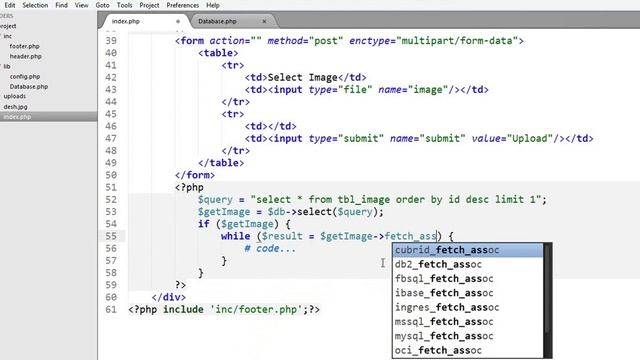Click 'multipart/form-data' string on line 39
The image size is (640, 360).
tap(457, 41)
